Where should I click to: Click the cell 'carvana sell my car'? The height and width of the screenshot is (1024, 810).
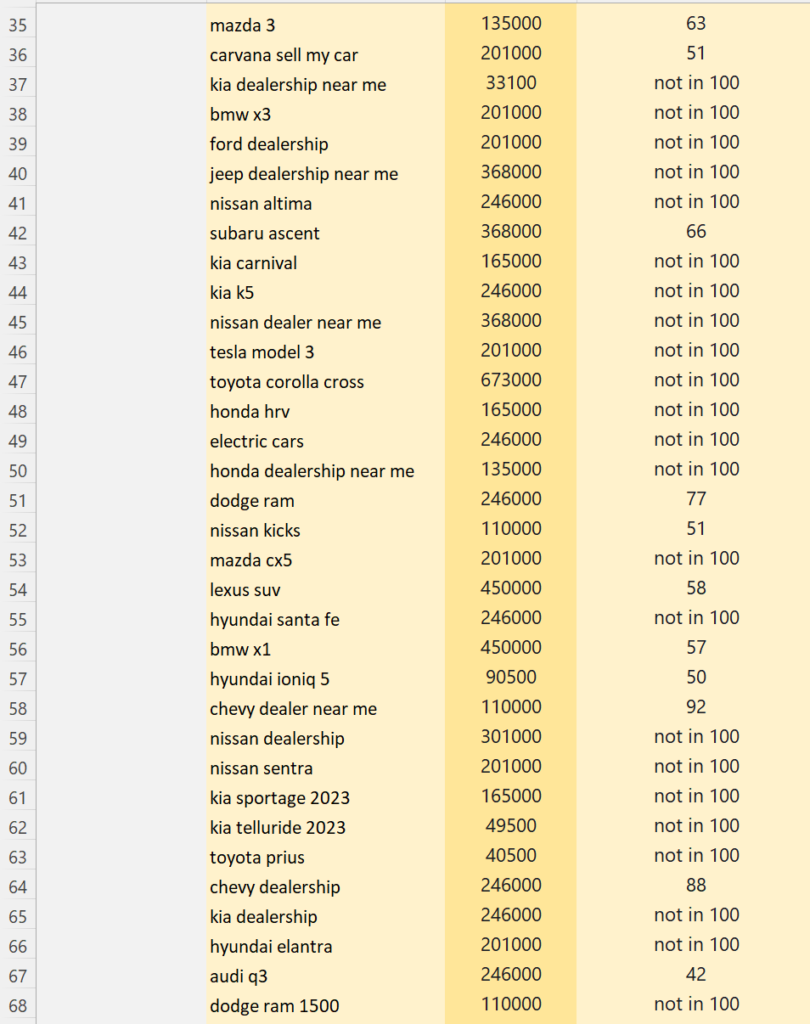(x=325, y=55)
